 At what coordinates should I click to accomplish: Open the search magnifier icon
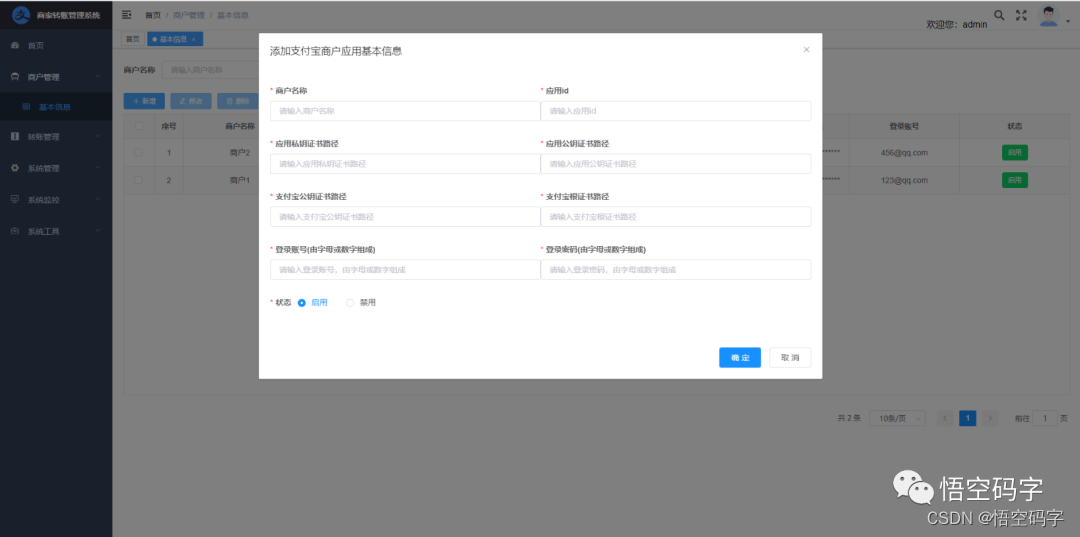click(999, 14)
